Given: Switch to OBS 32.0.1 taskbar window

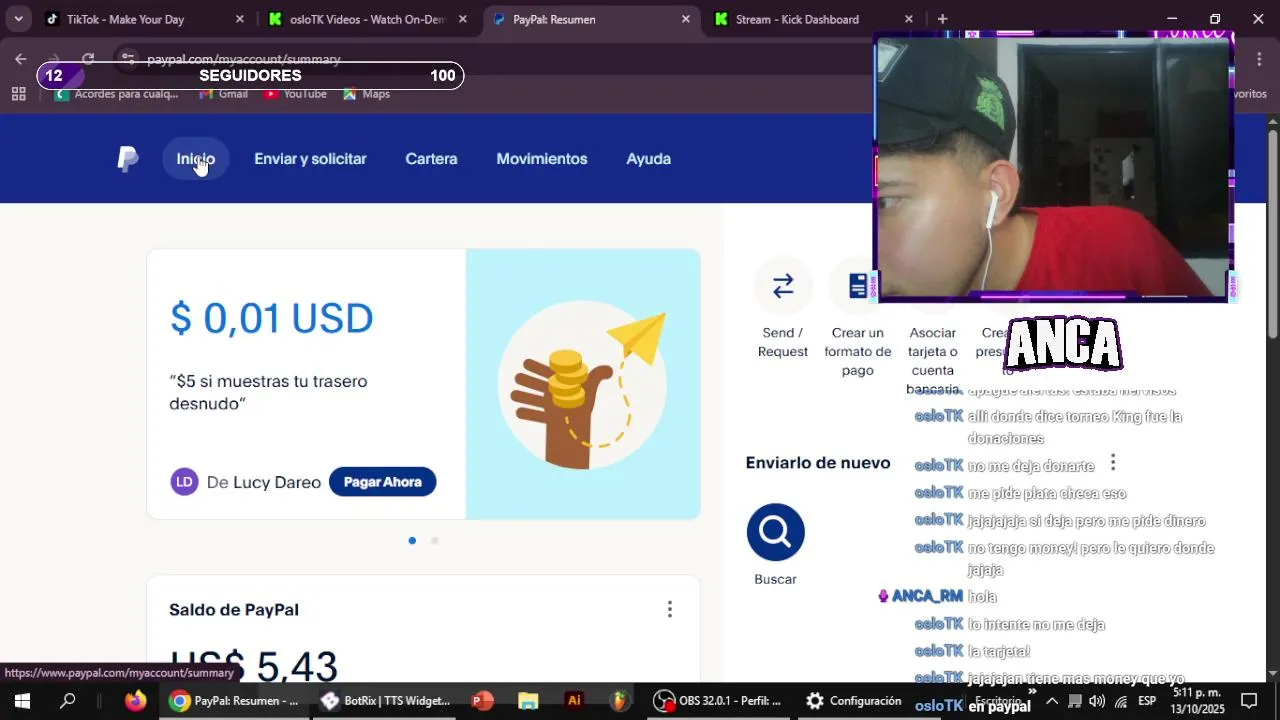Looking at the screenshot, I should click(x=717, y=701).
